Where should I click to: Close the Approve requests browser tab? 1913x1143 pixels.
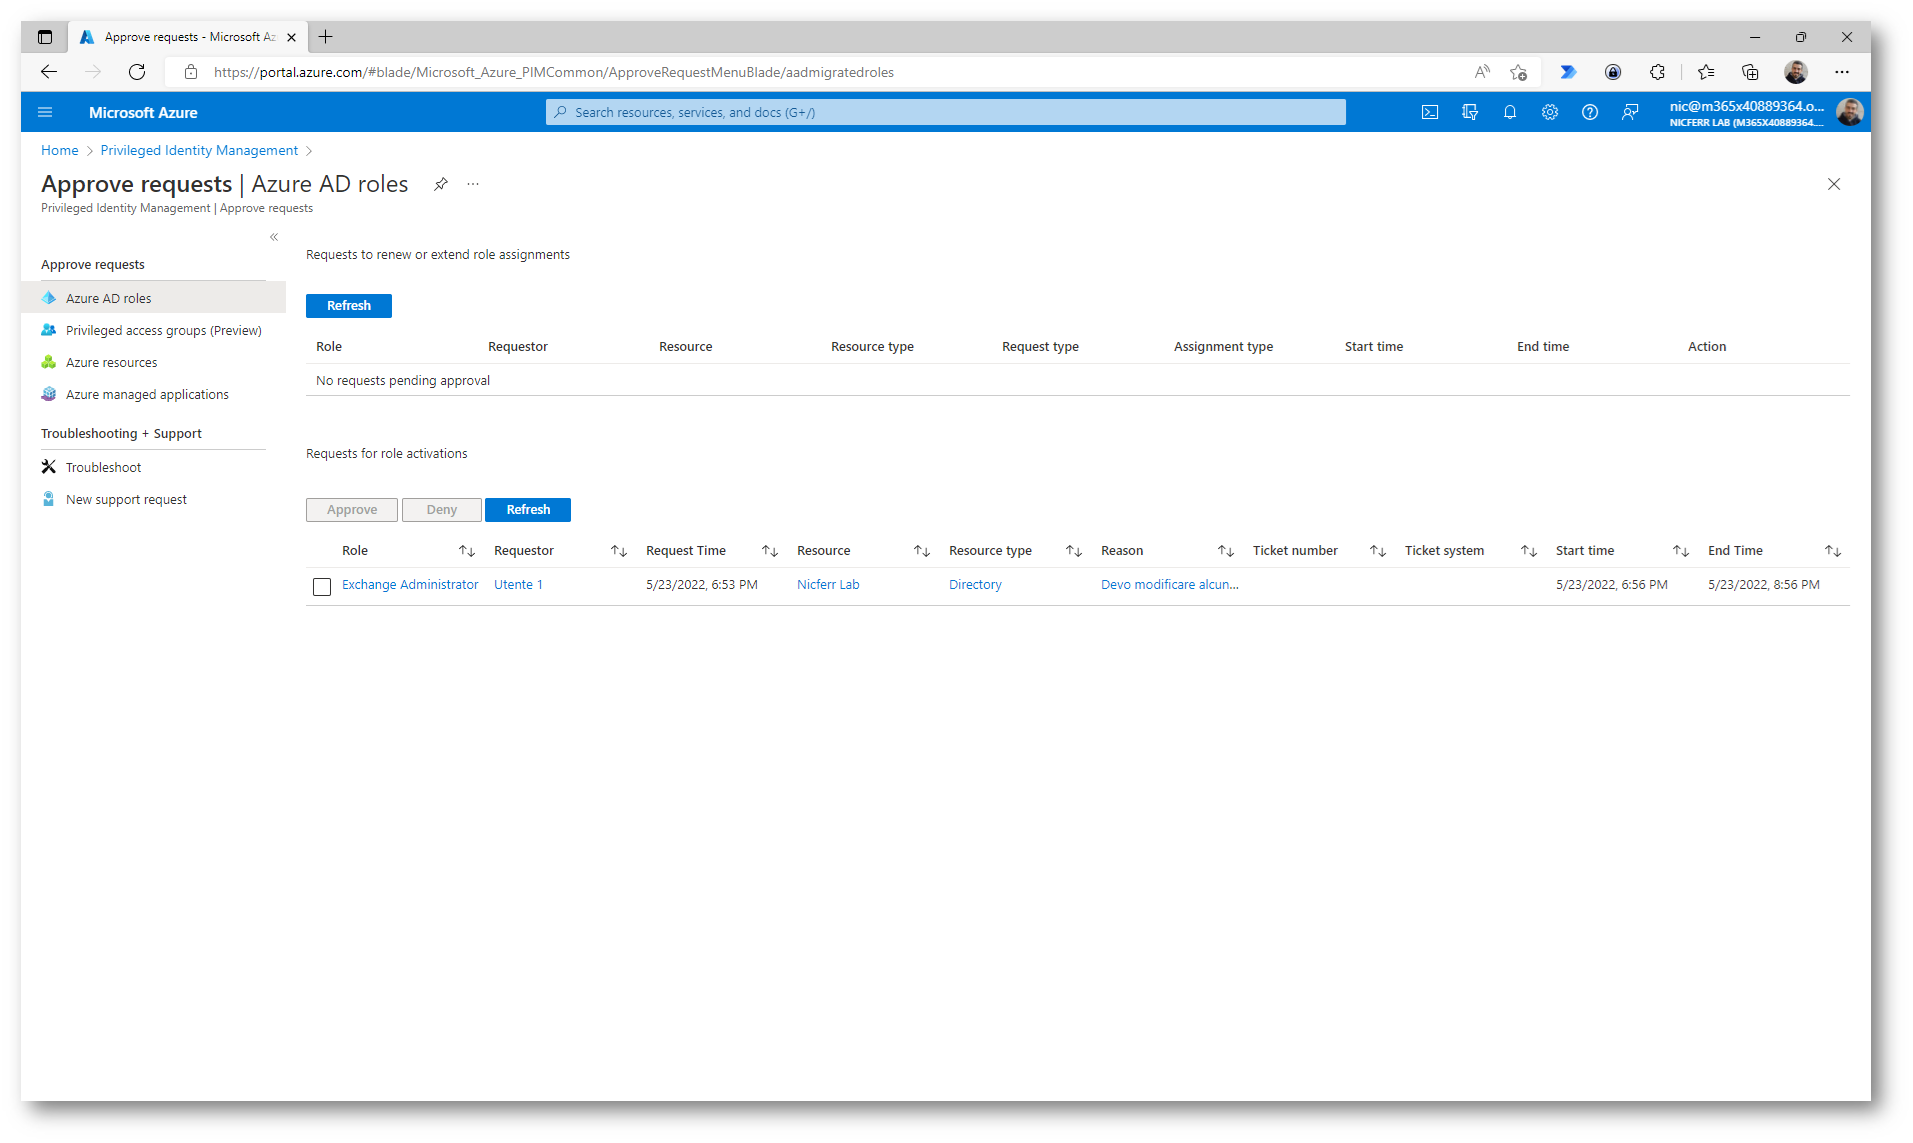click(291, 37)
